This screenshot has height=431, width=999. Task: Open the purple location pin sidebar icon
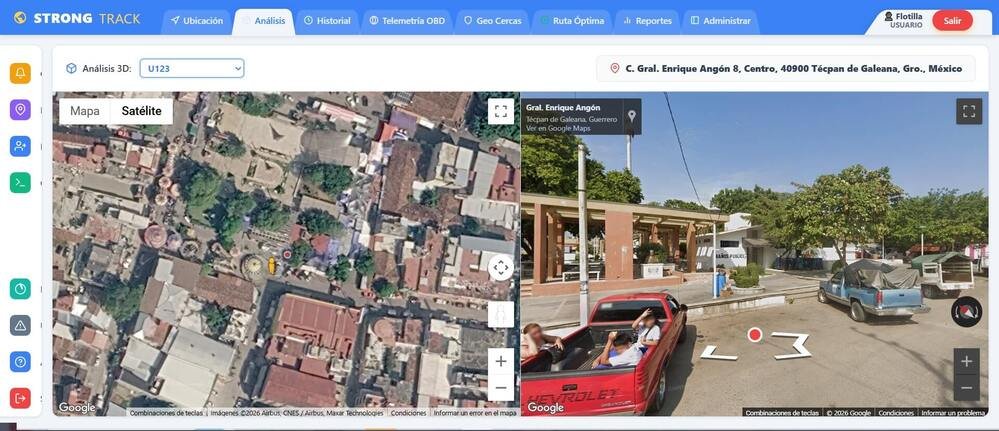pyautogui.click(x=20, y=110)
